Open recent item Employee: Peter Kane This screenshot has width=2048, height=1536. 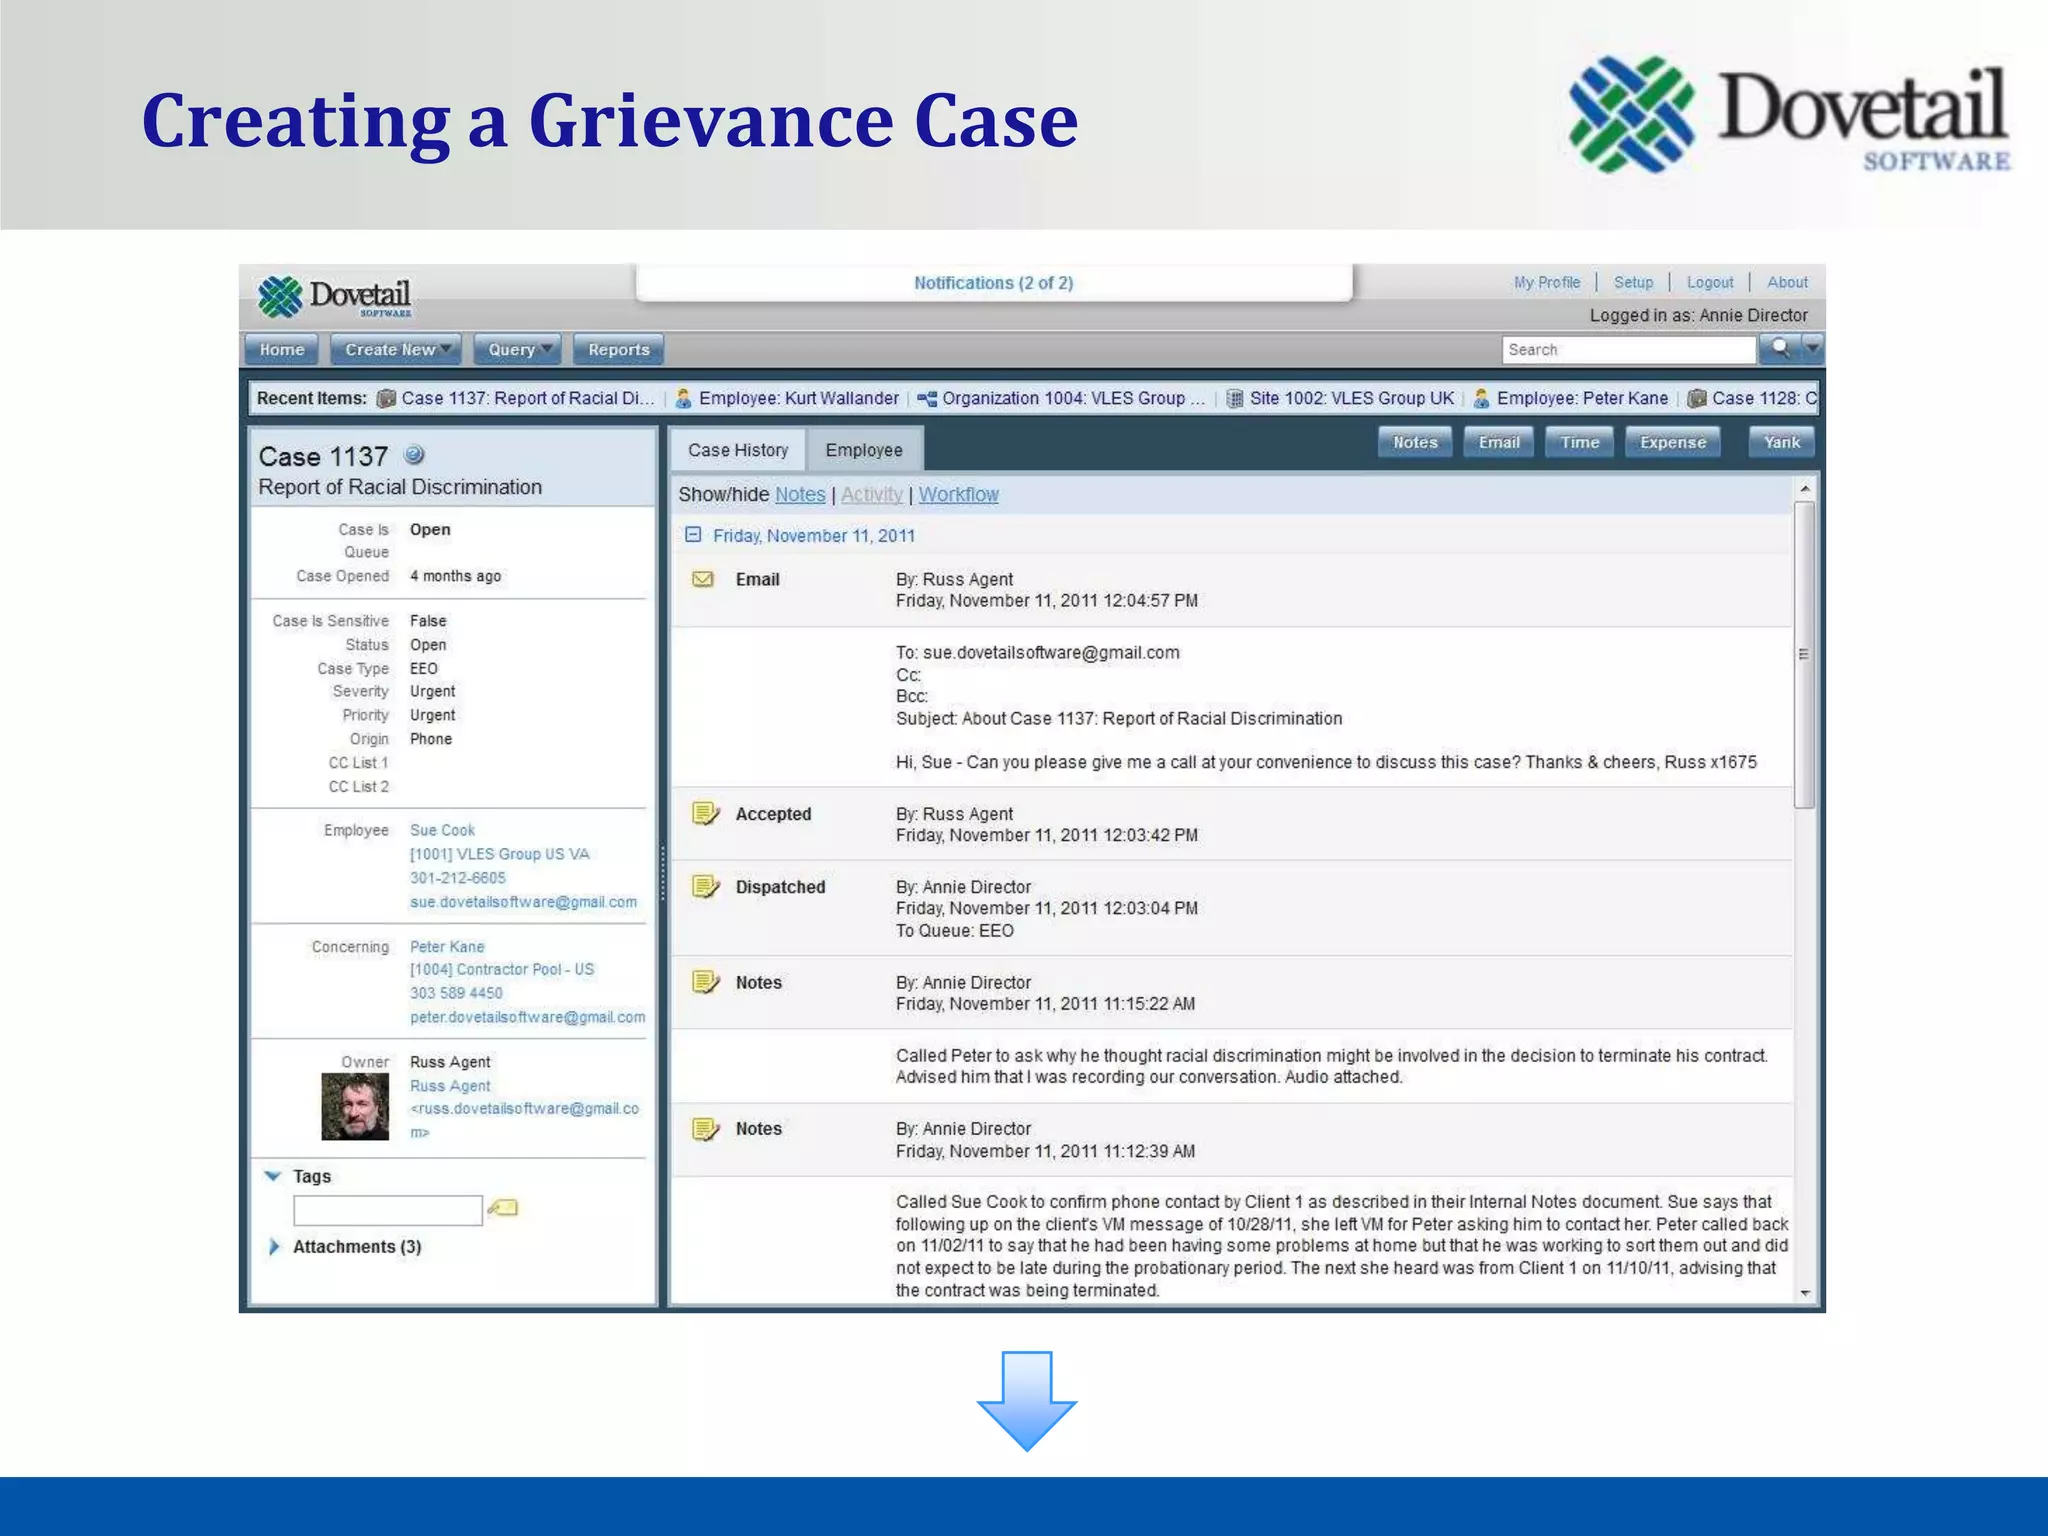click(x=1582, y=398)
